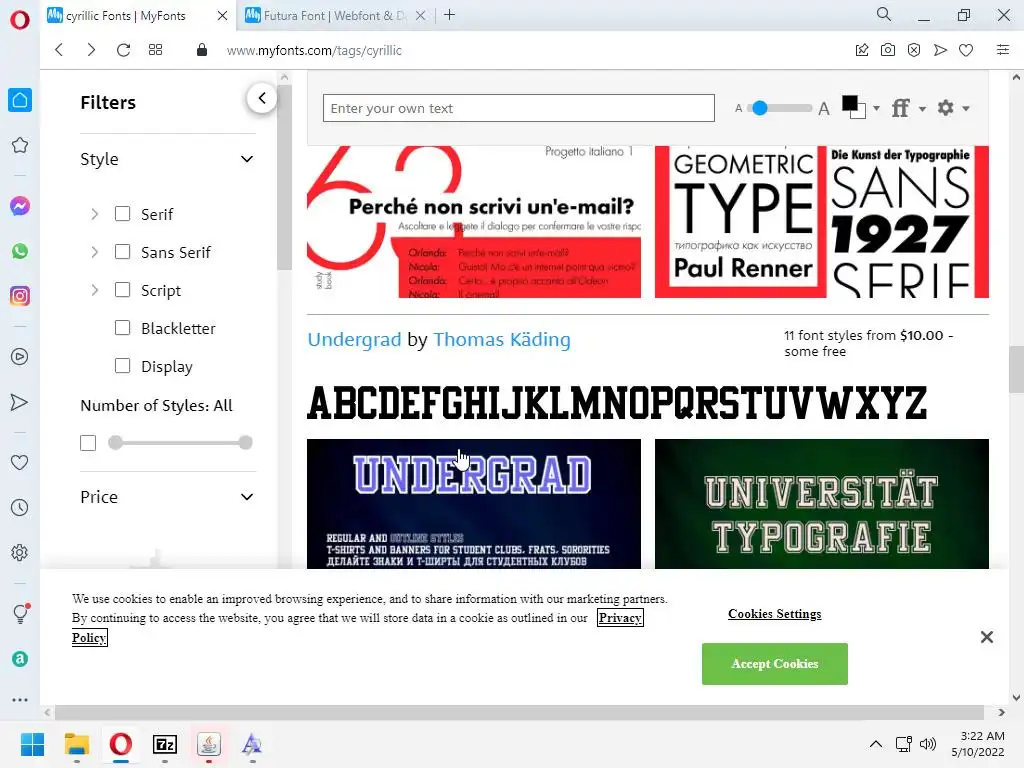Open the Java app in taskbar
Screen dimensions: 1024x768
209,744
